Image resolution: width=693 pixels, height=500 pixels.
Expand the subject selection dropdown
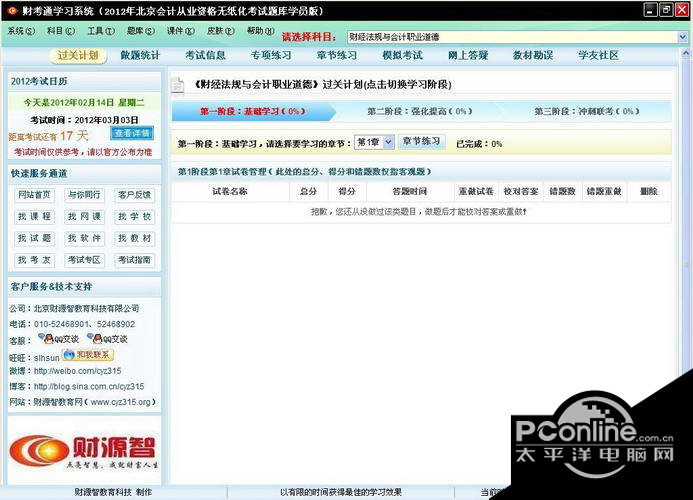(x=682, y=37)
